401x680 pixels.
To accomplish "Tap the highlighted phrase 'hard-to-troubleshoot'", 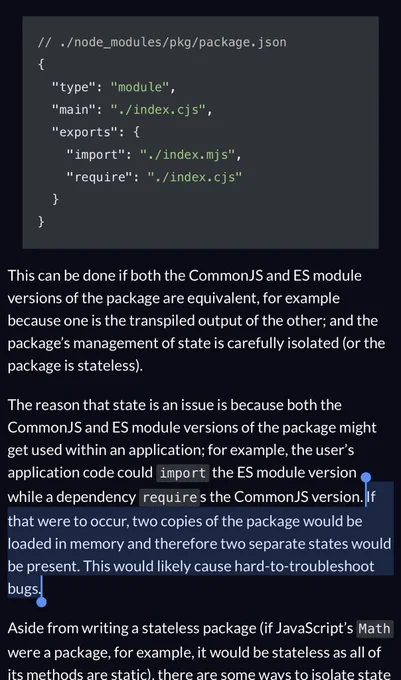I will (x=304, y=566).
